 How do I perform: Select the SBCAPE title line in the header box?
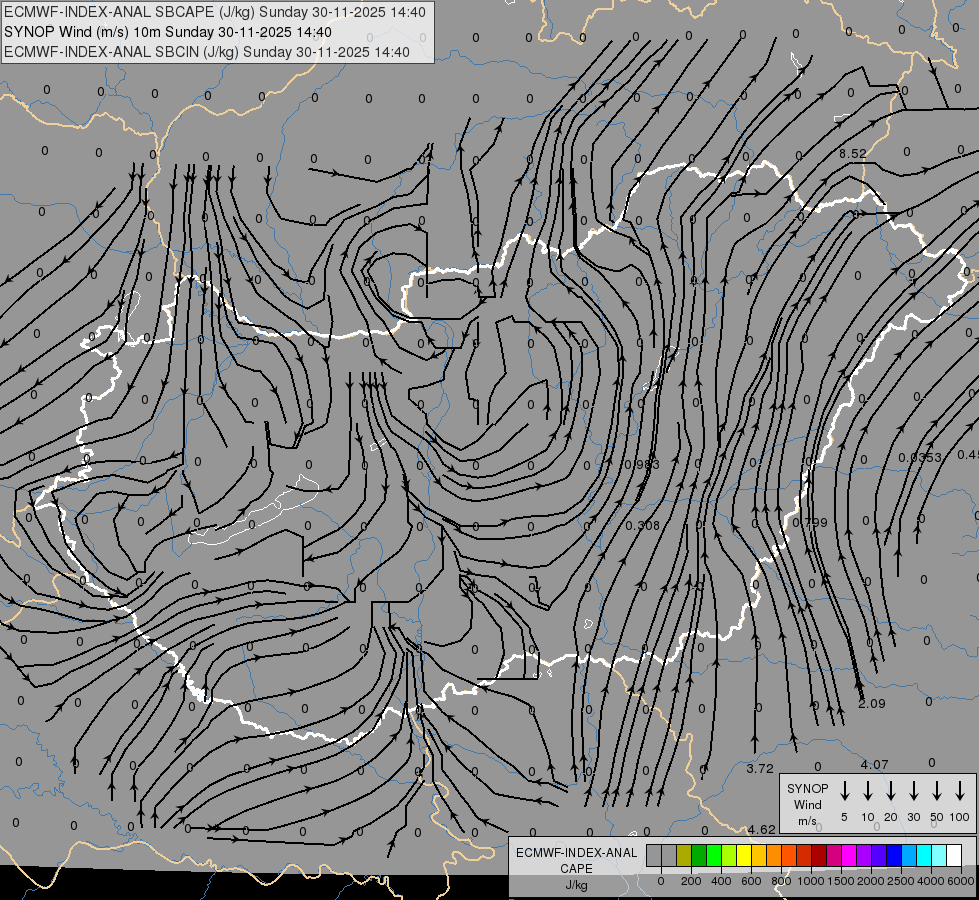215,12
